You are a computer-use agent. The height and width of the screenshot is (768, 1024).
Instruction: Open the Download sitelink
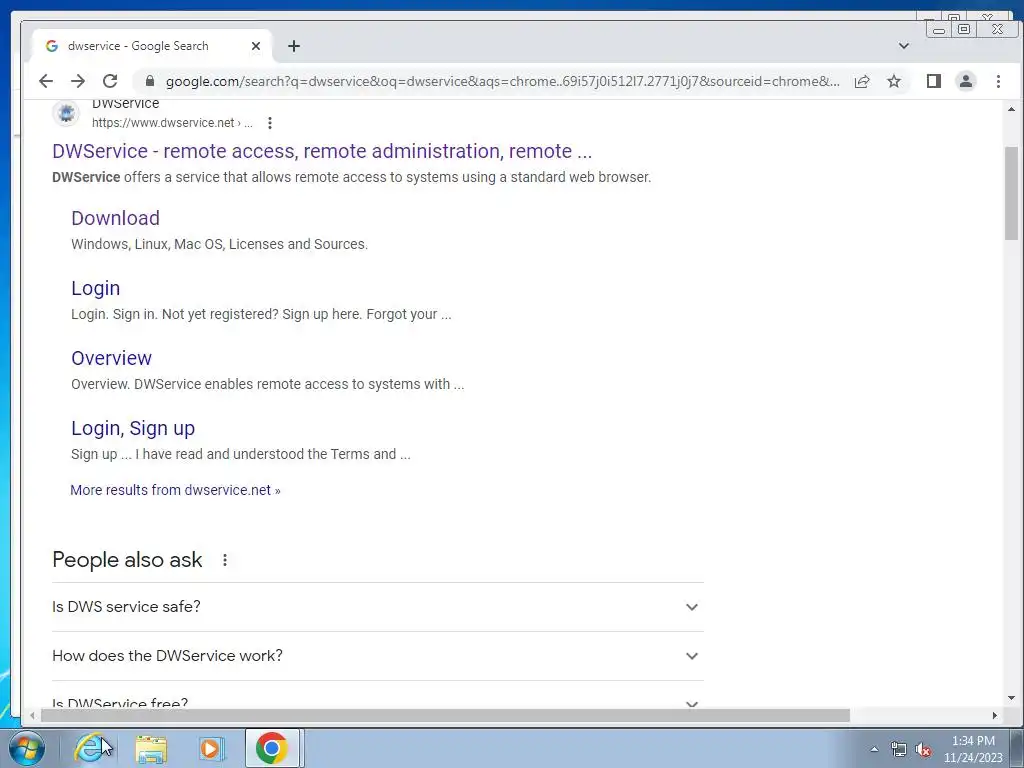click(x=116, y=218)
